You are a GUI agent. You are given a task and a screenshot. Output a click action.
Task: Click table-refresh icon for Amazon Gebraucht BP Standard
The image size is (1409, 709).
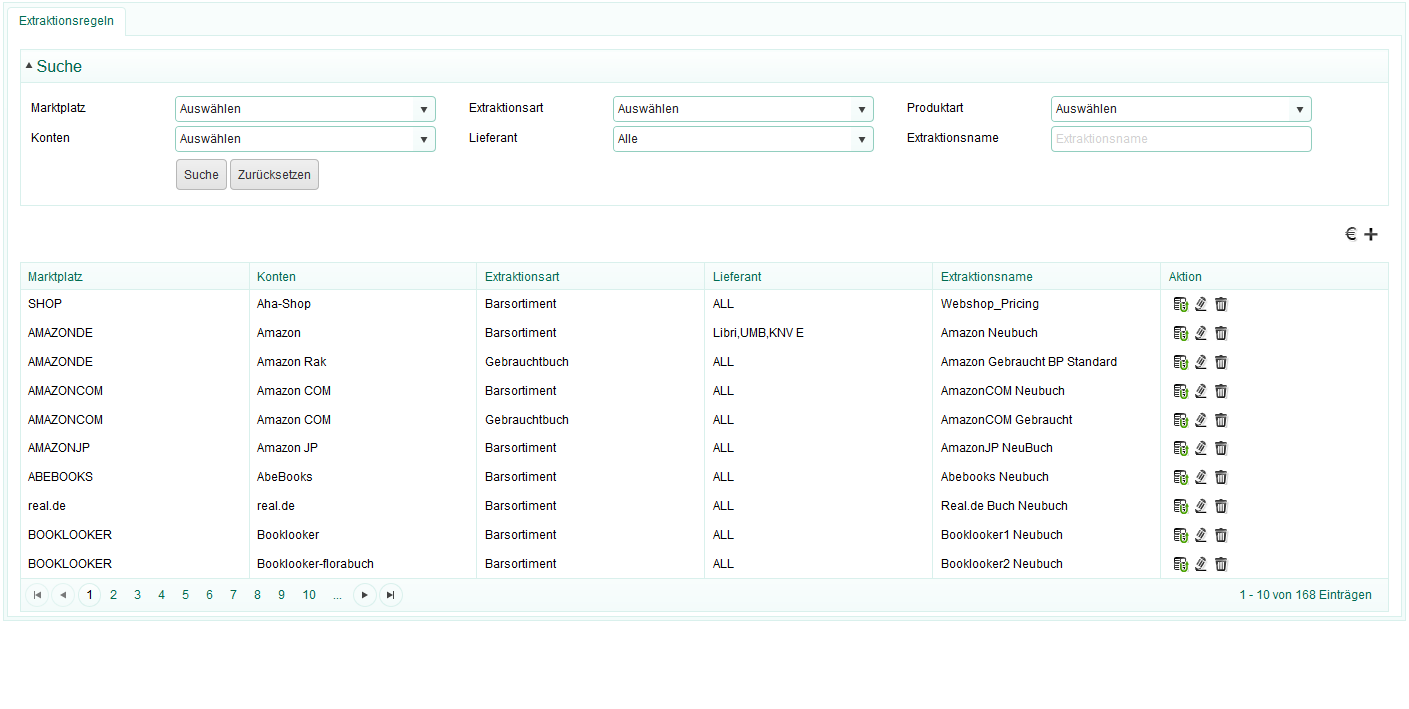pos(1181,362)
